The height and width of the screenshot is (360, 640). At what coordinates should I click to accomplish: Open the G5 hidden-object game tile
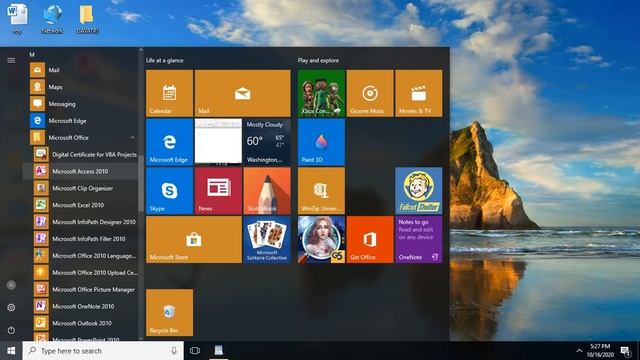click(x=321, y=239)
